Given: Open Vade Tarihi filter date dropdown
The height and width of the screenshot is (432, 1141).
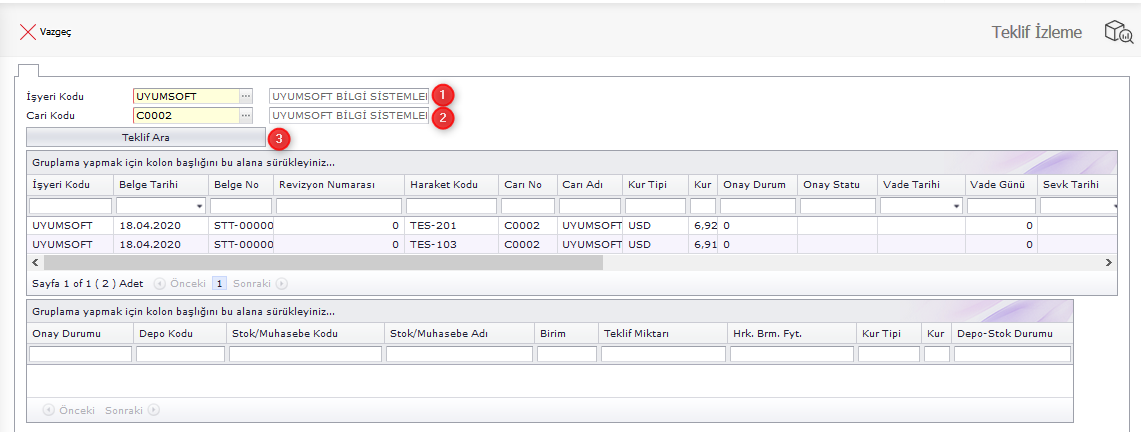Looking at the screenshot, I should [x=956, y=206].
